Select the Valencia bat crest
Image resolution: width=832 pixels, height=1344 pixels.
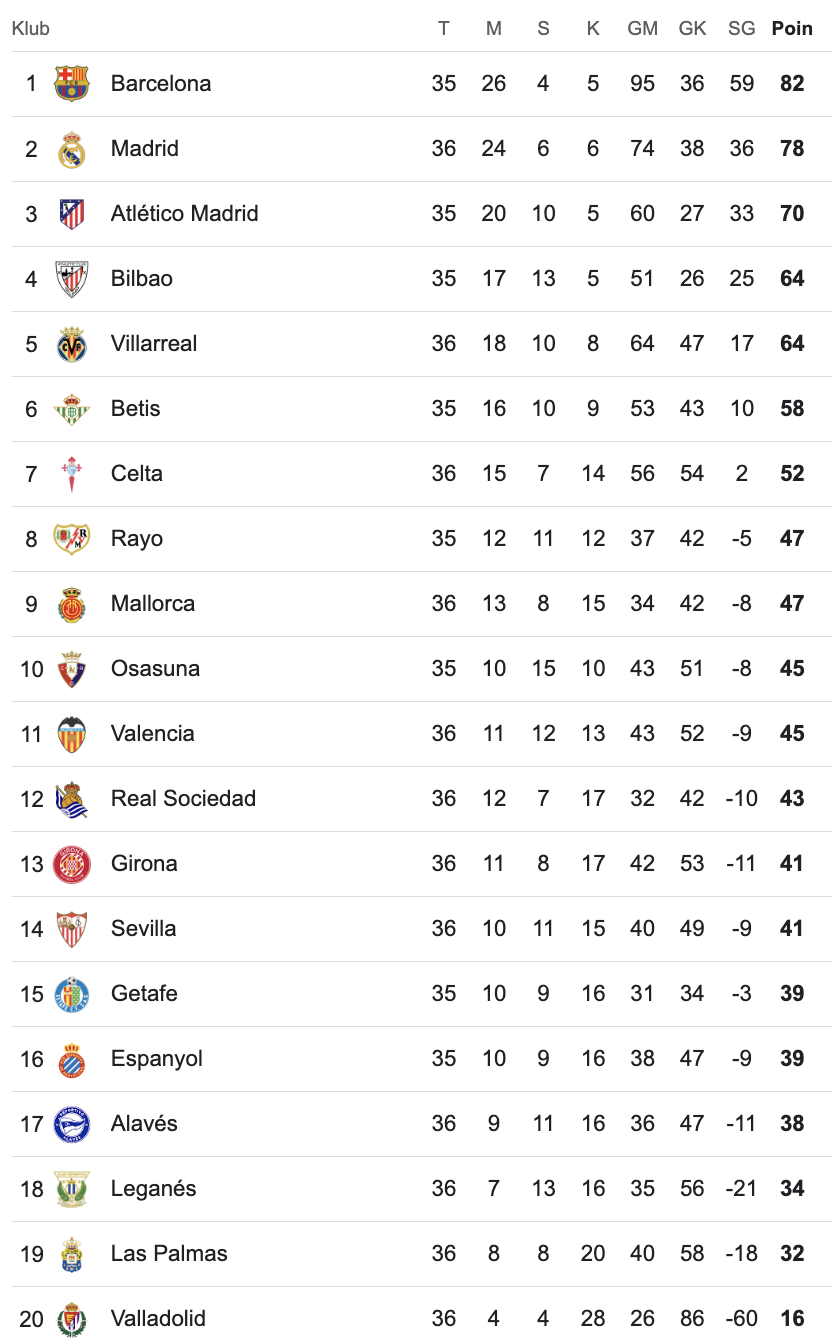[72, 734]
